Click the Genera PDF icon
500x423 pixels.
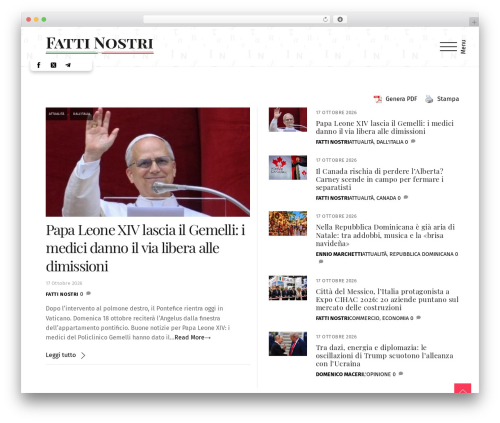point(378,99)
